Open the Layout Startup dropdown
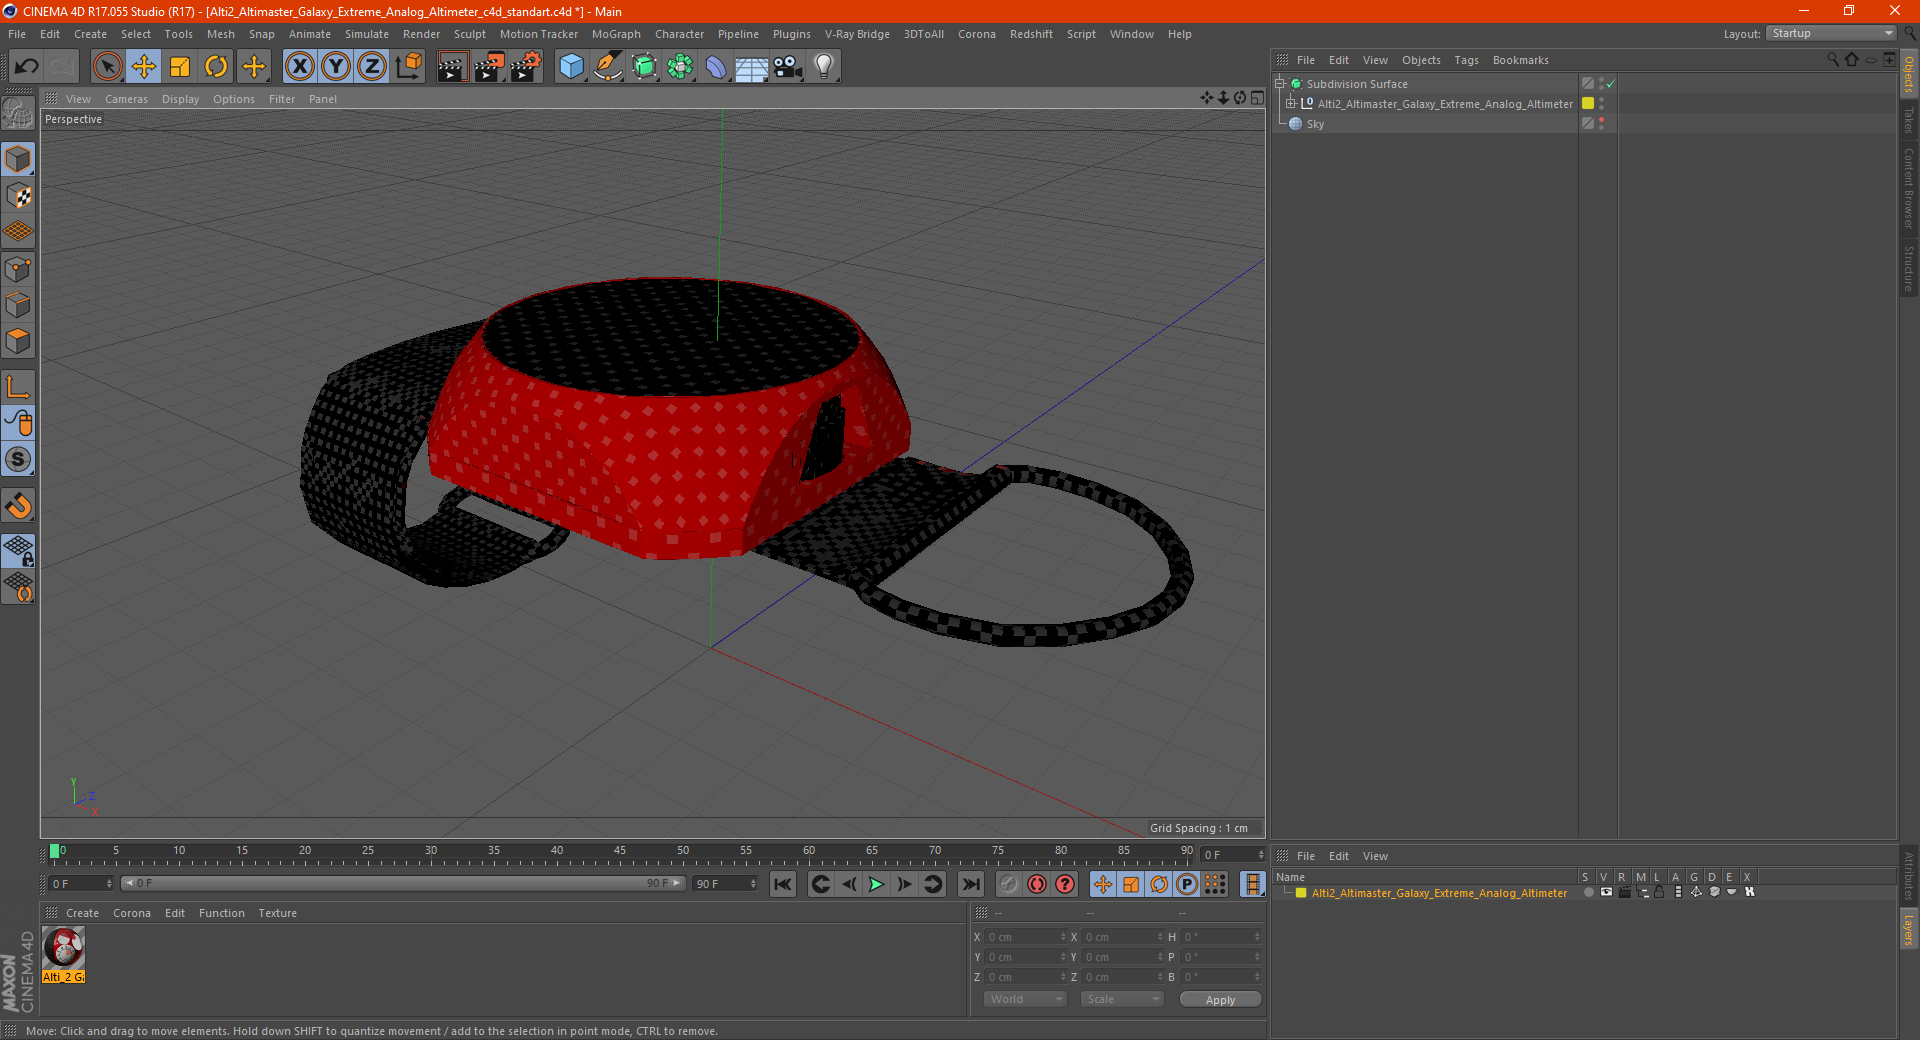This screenshot has width=1920, height=1040. [1831, 34]
